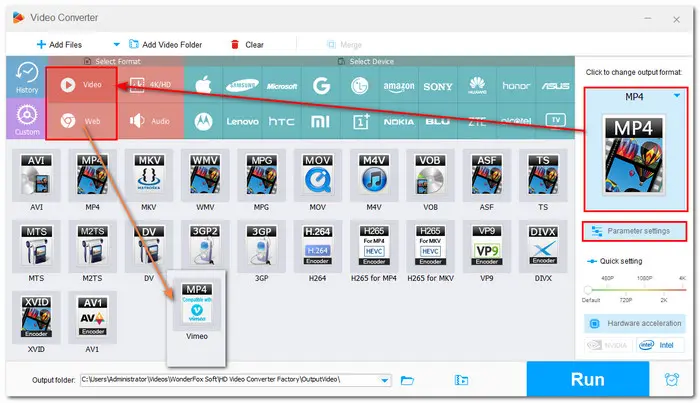Switch to the 4K/HD format category
This screenshot has width=700, height=403.
[x=150, y=84]
